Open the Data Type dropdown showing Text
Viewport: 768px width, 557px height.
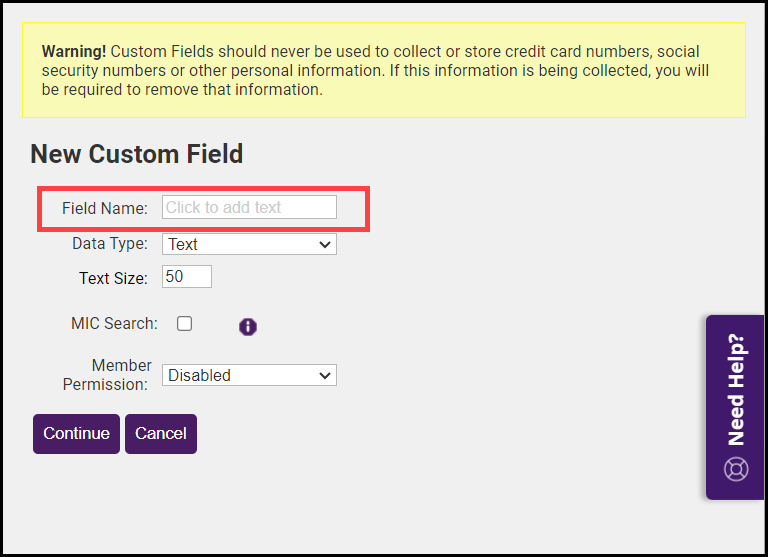(x=249, y=244)
